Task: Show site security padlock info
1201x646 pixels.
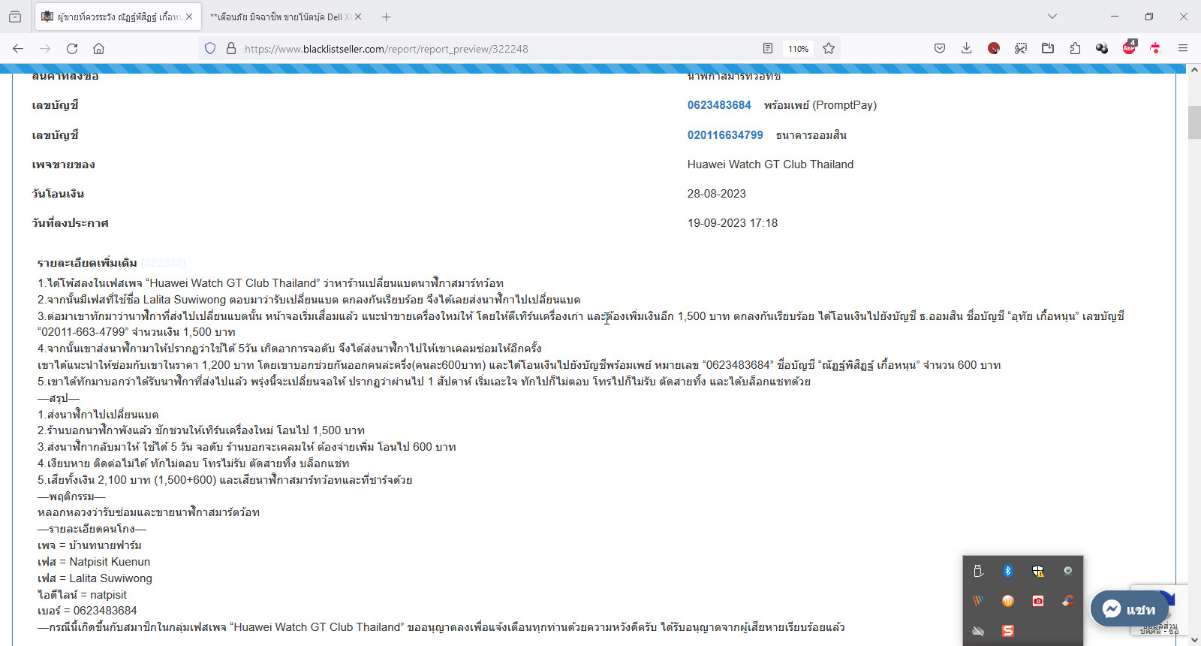Action: click(x=231, y=48)
